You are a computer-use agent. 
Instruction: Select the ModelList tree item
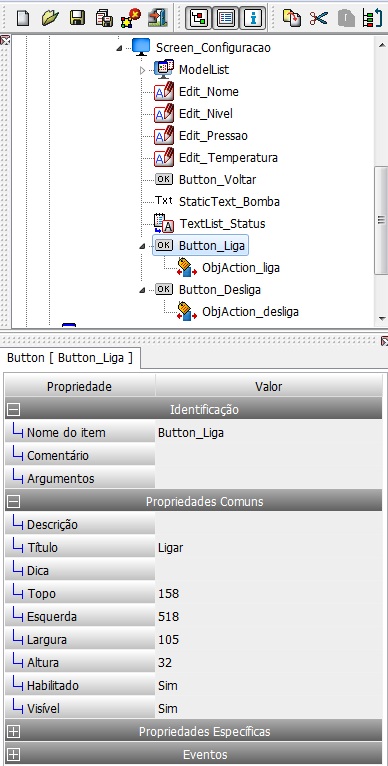tap(204, 69)
